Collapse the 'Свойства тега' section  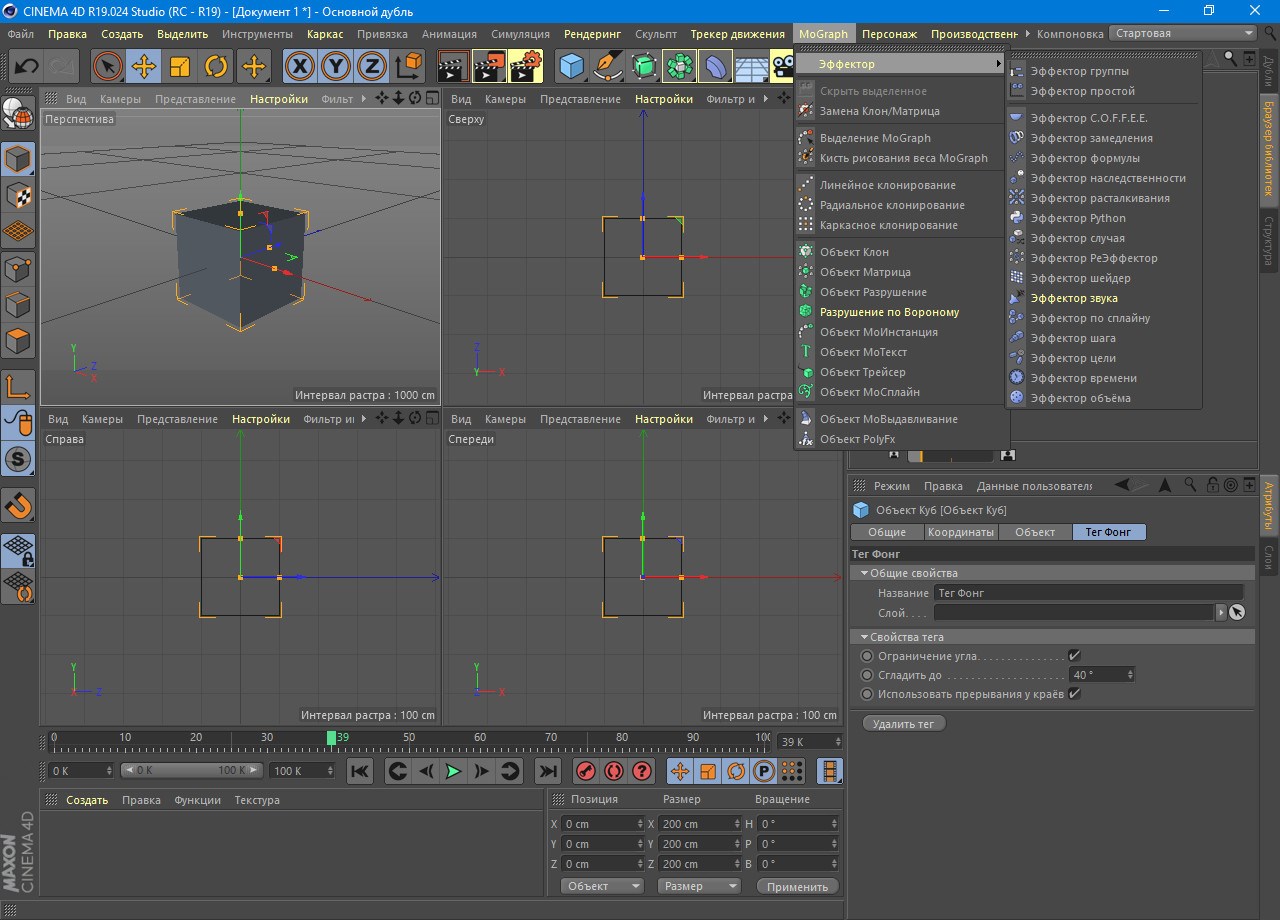click(864, 637)
